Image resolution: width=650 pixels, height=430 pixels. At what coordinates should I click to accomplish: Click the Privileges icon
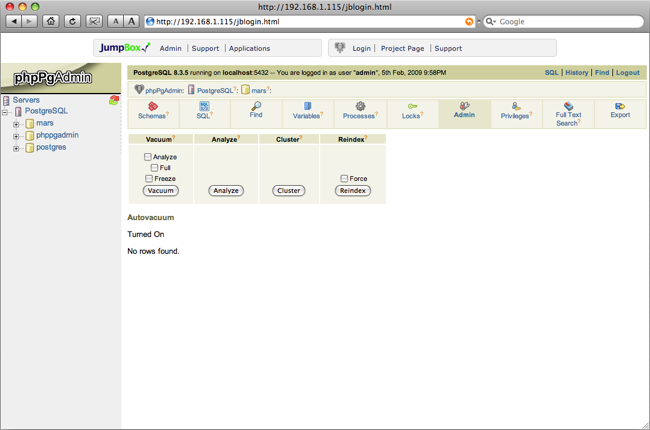[516, 106]
